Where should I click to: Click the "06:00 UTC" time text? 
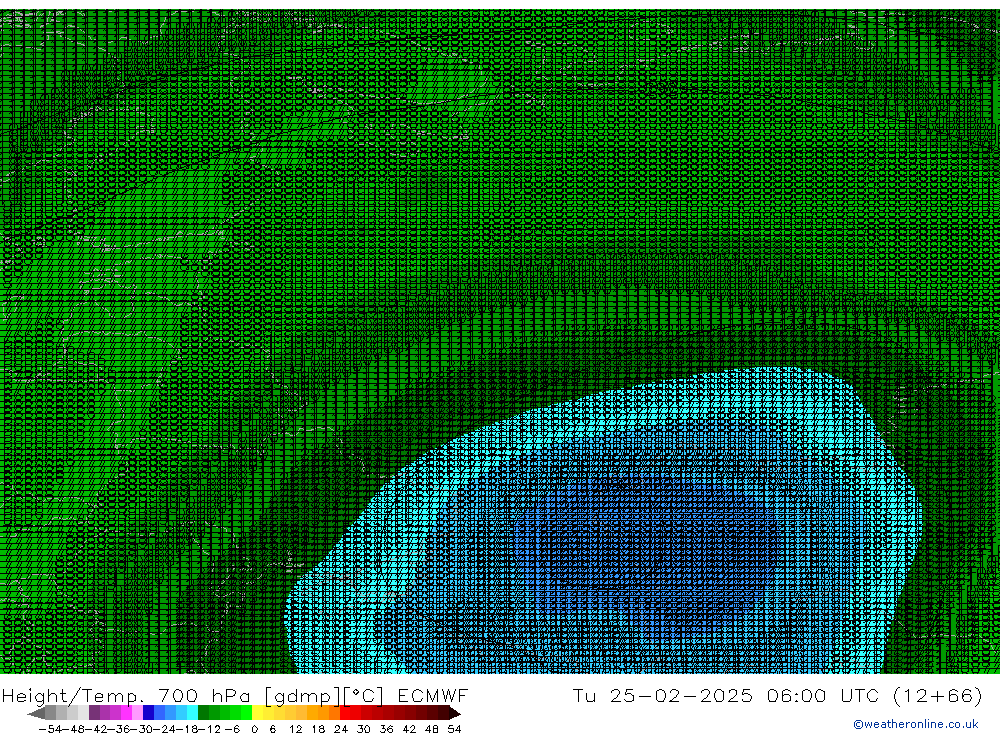pos(823,695)
